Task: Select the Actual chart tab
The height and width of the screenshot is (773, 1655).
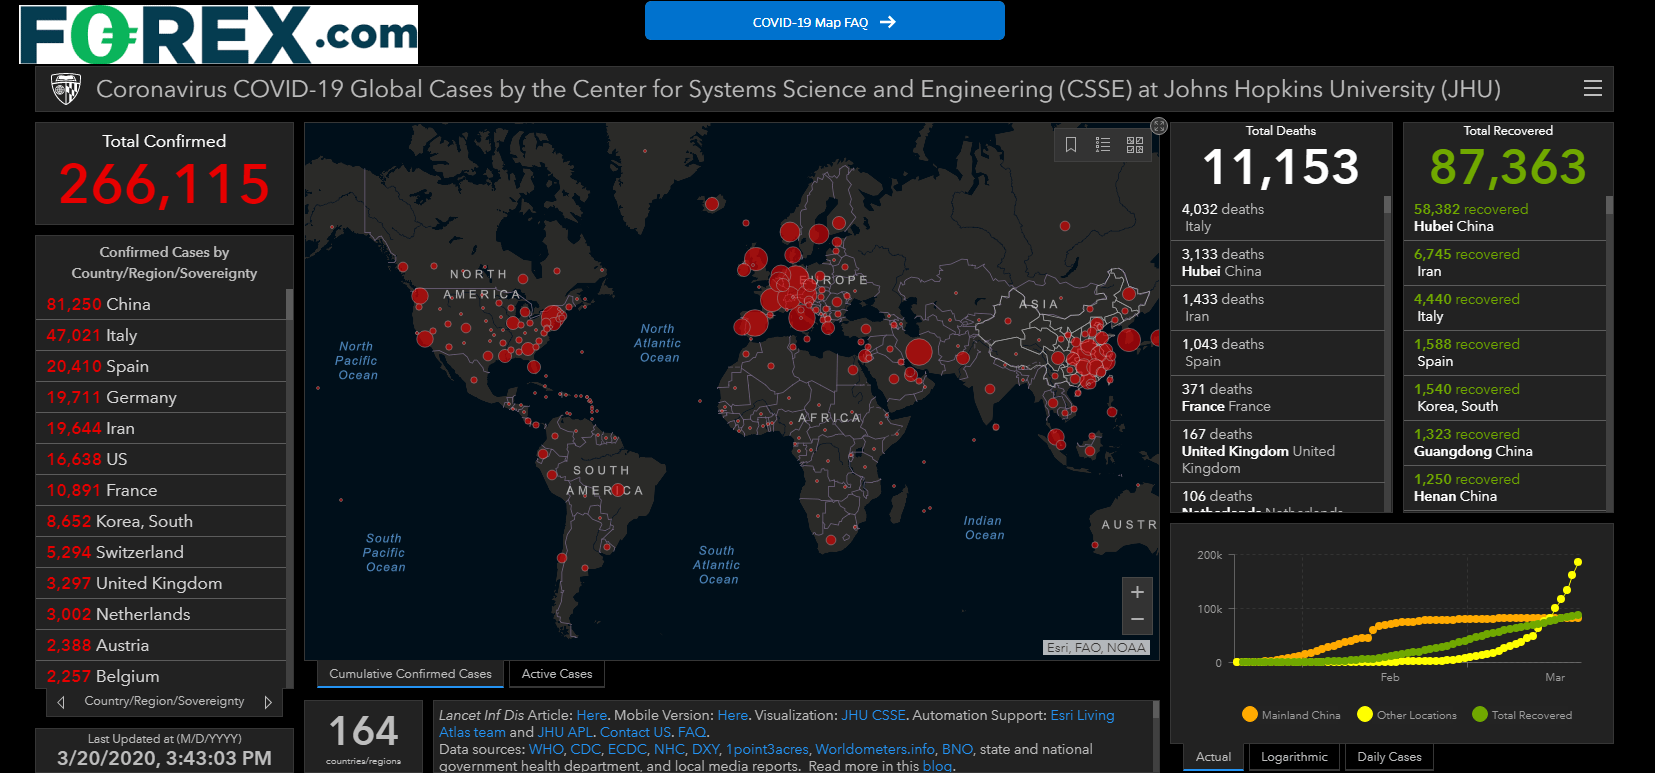Action: [x=1213, y=757]
